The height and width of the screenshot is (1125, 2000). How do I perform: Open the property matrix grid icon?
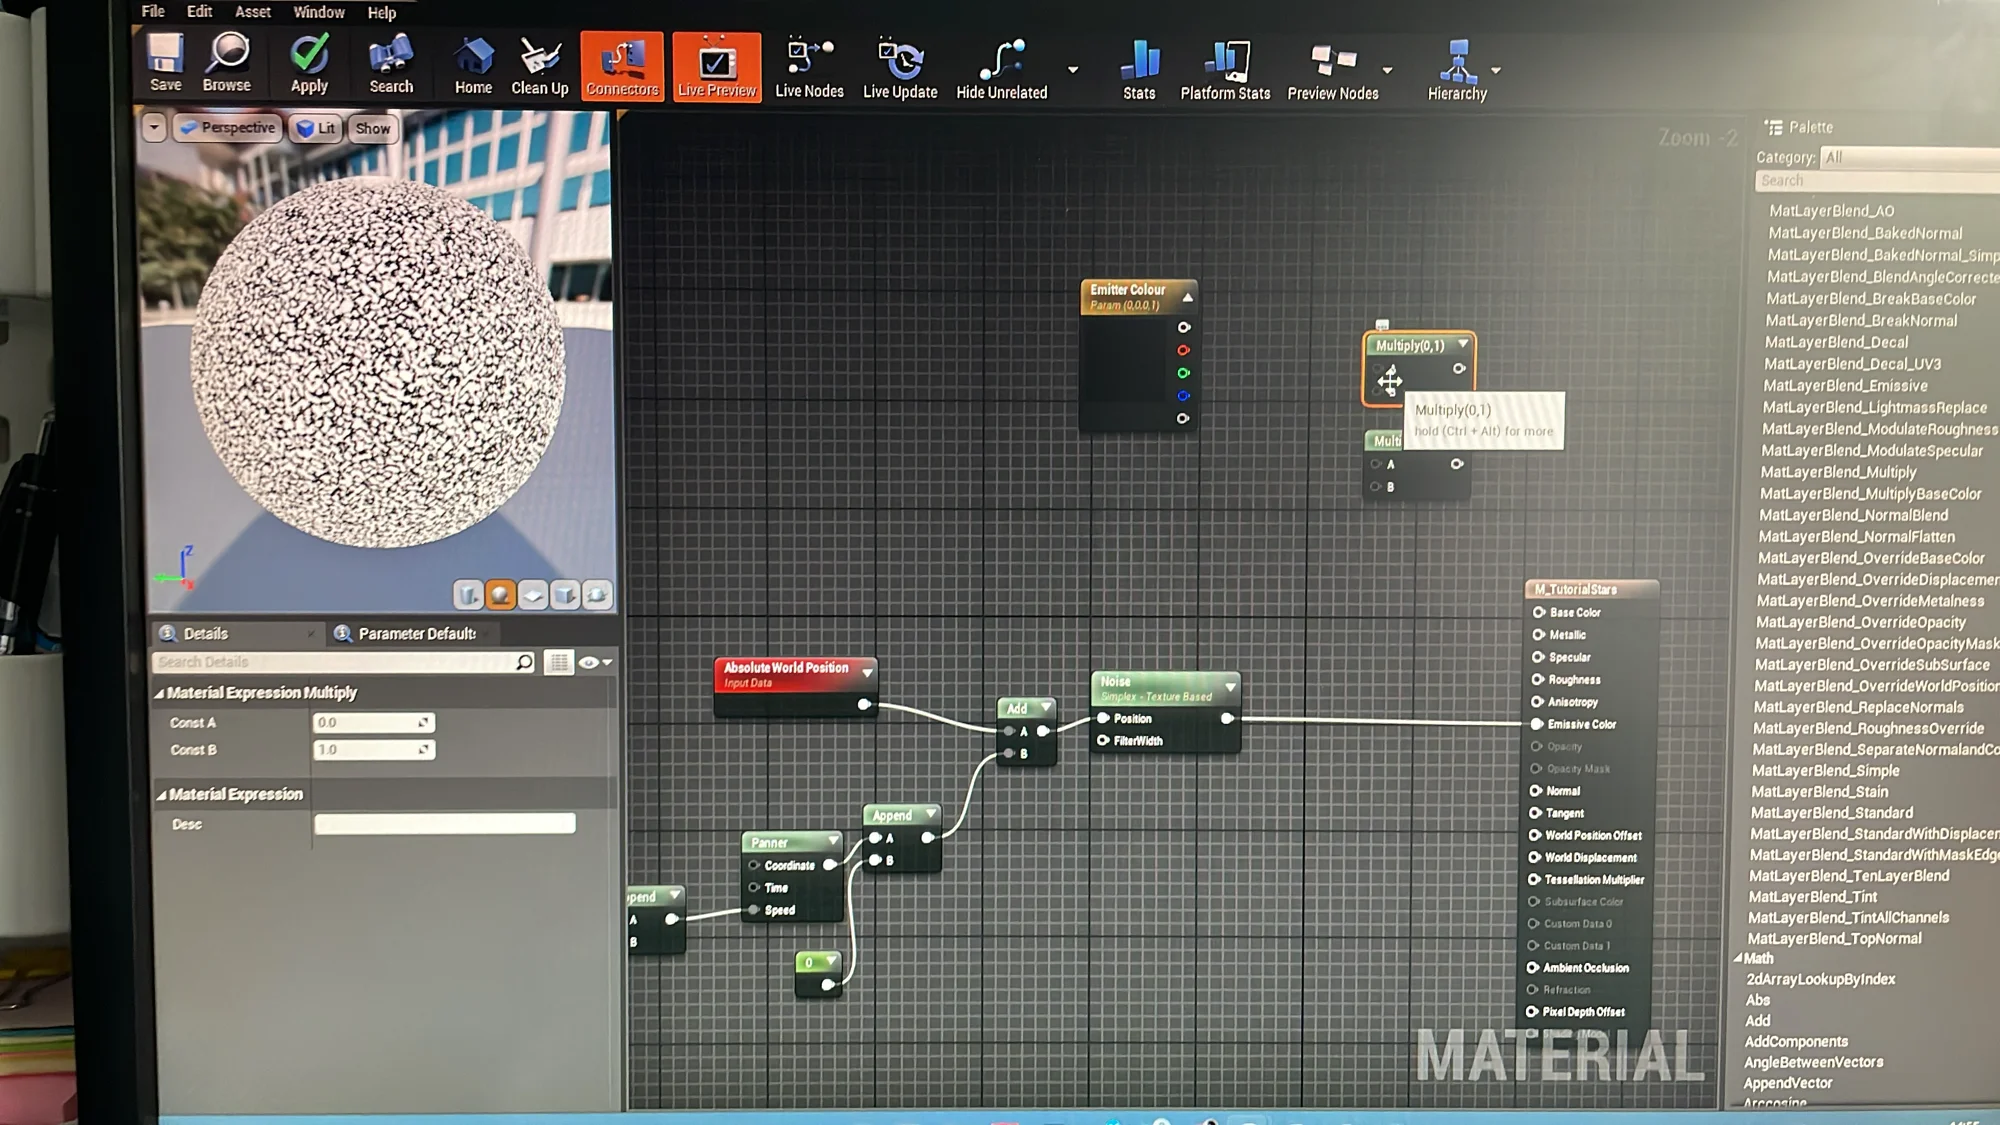[559, 663]
